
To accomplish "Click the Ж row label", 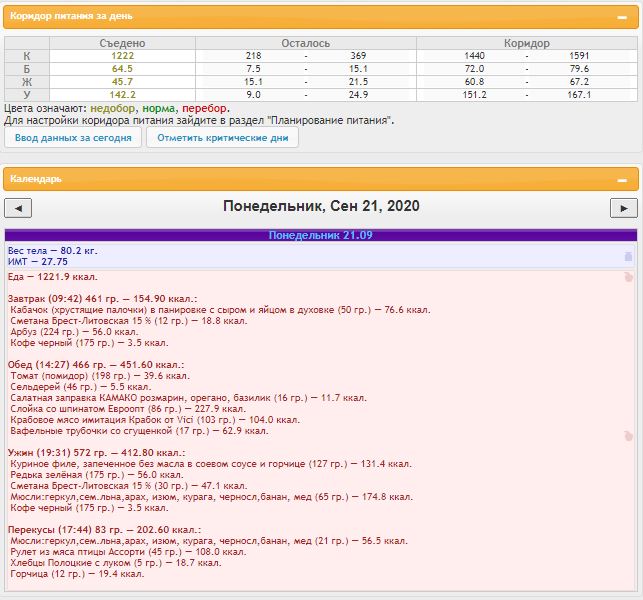I will coord(27,82).
